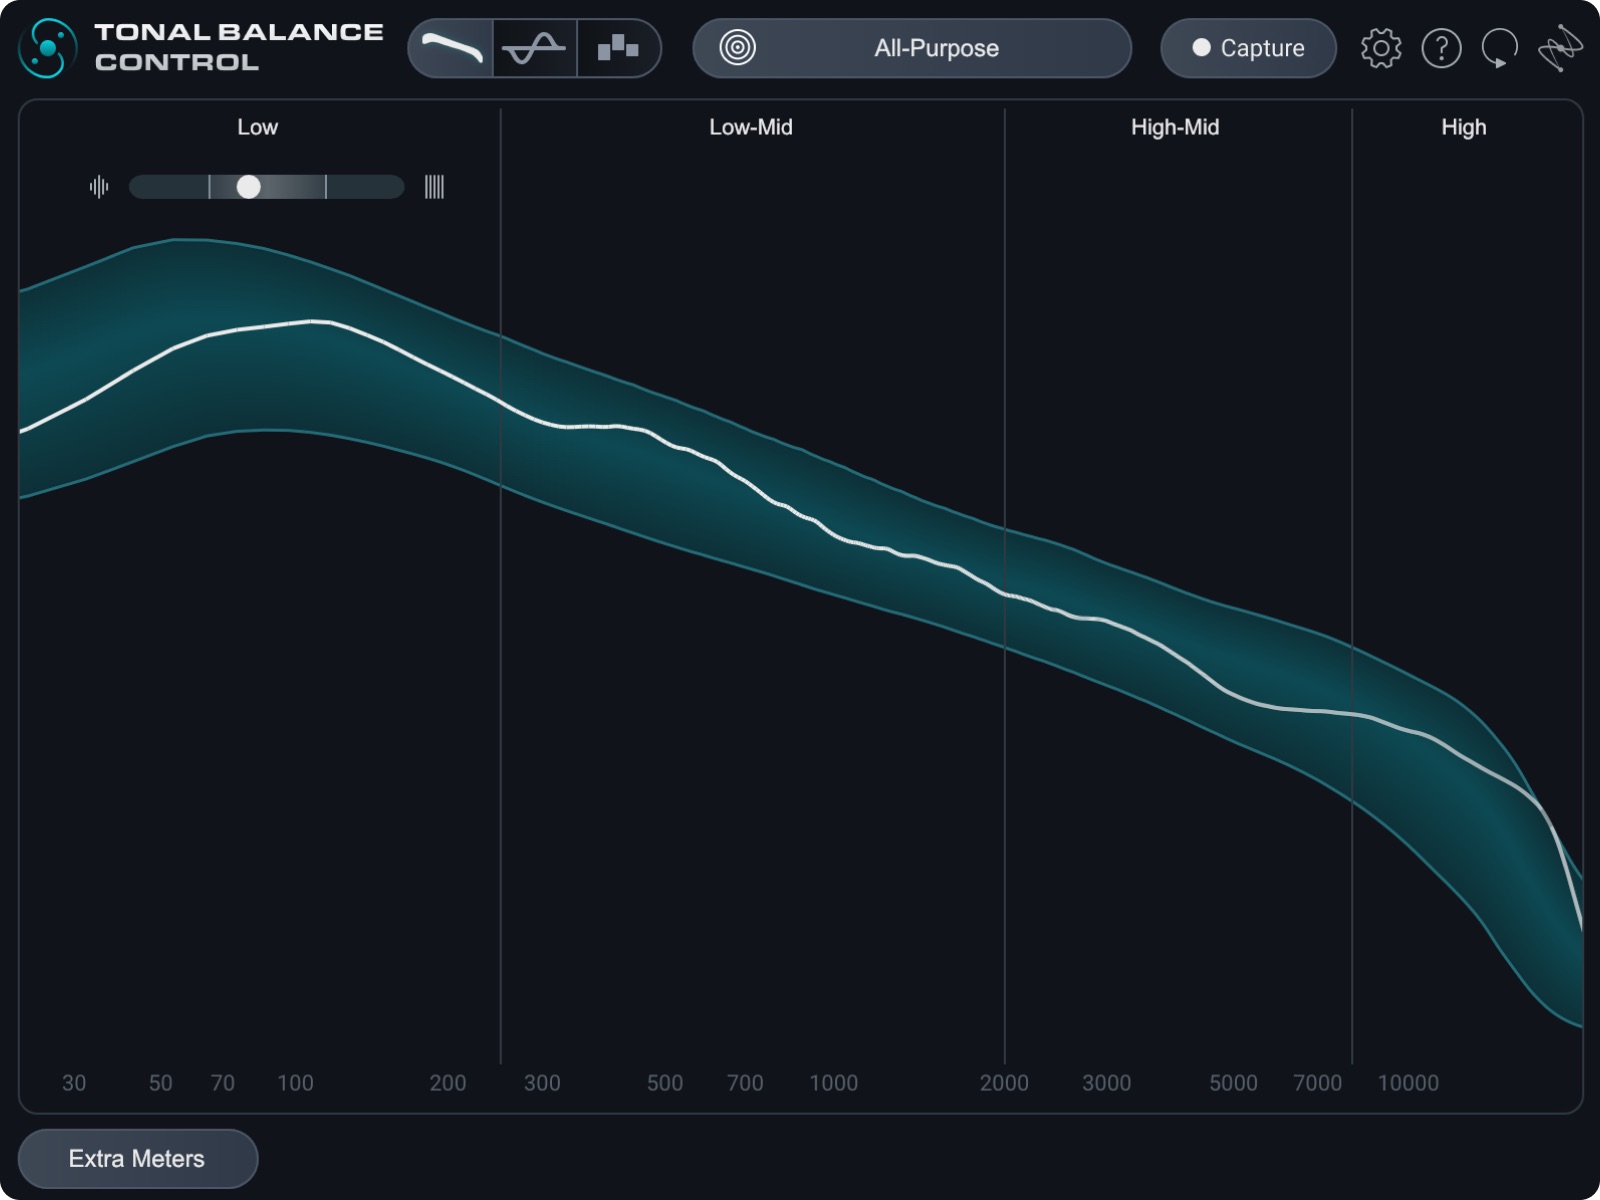Screen dimensions: 1600x1200
Task: Switch to the bar blocks view
Action: click(x=618, y=48)
